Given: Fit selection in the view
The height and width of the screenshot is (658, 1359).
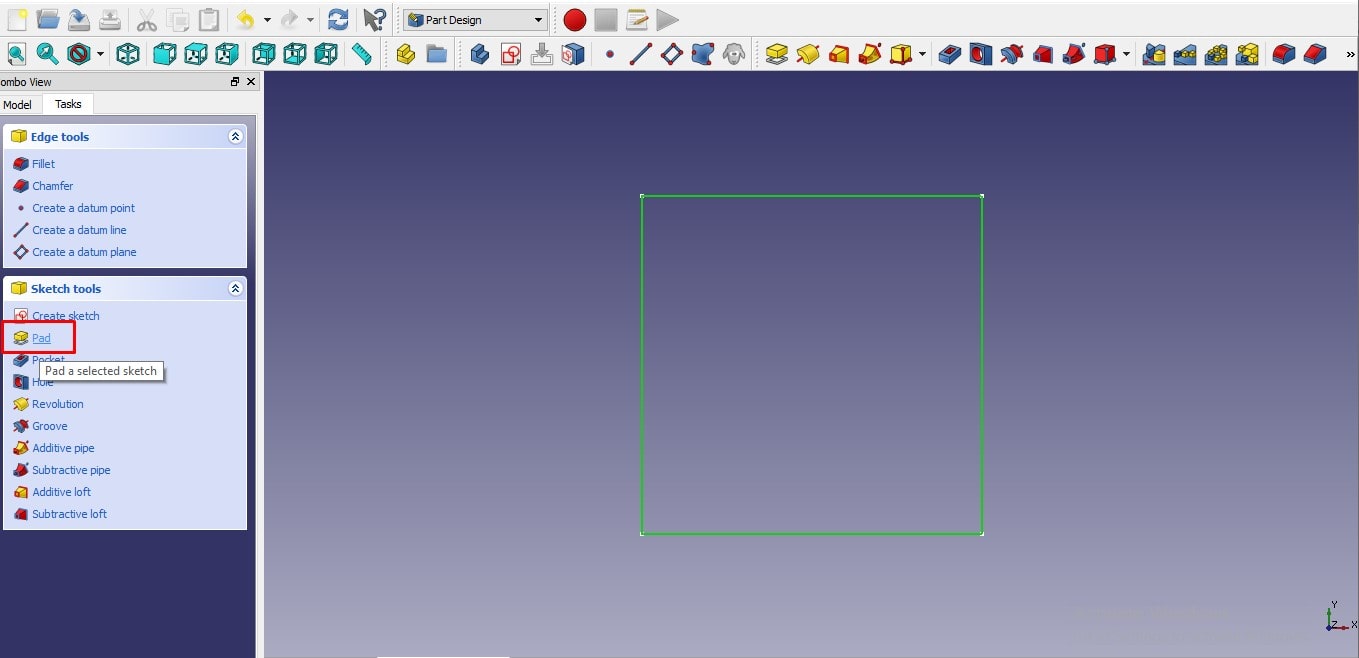Looking at the screenshot, I should point(48,54).
